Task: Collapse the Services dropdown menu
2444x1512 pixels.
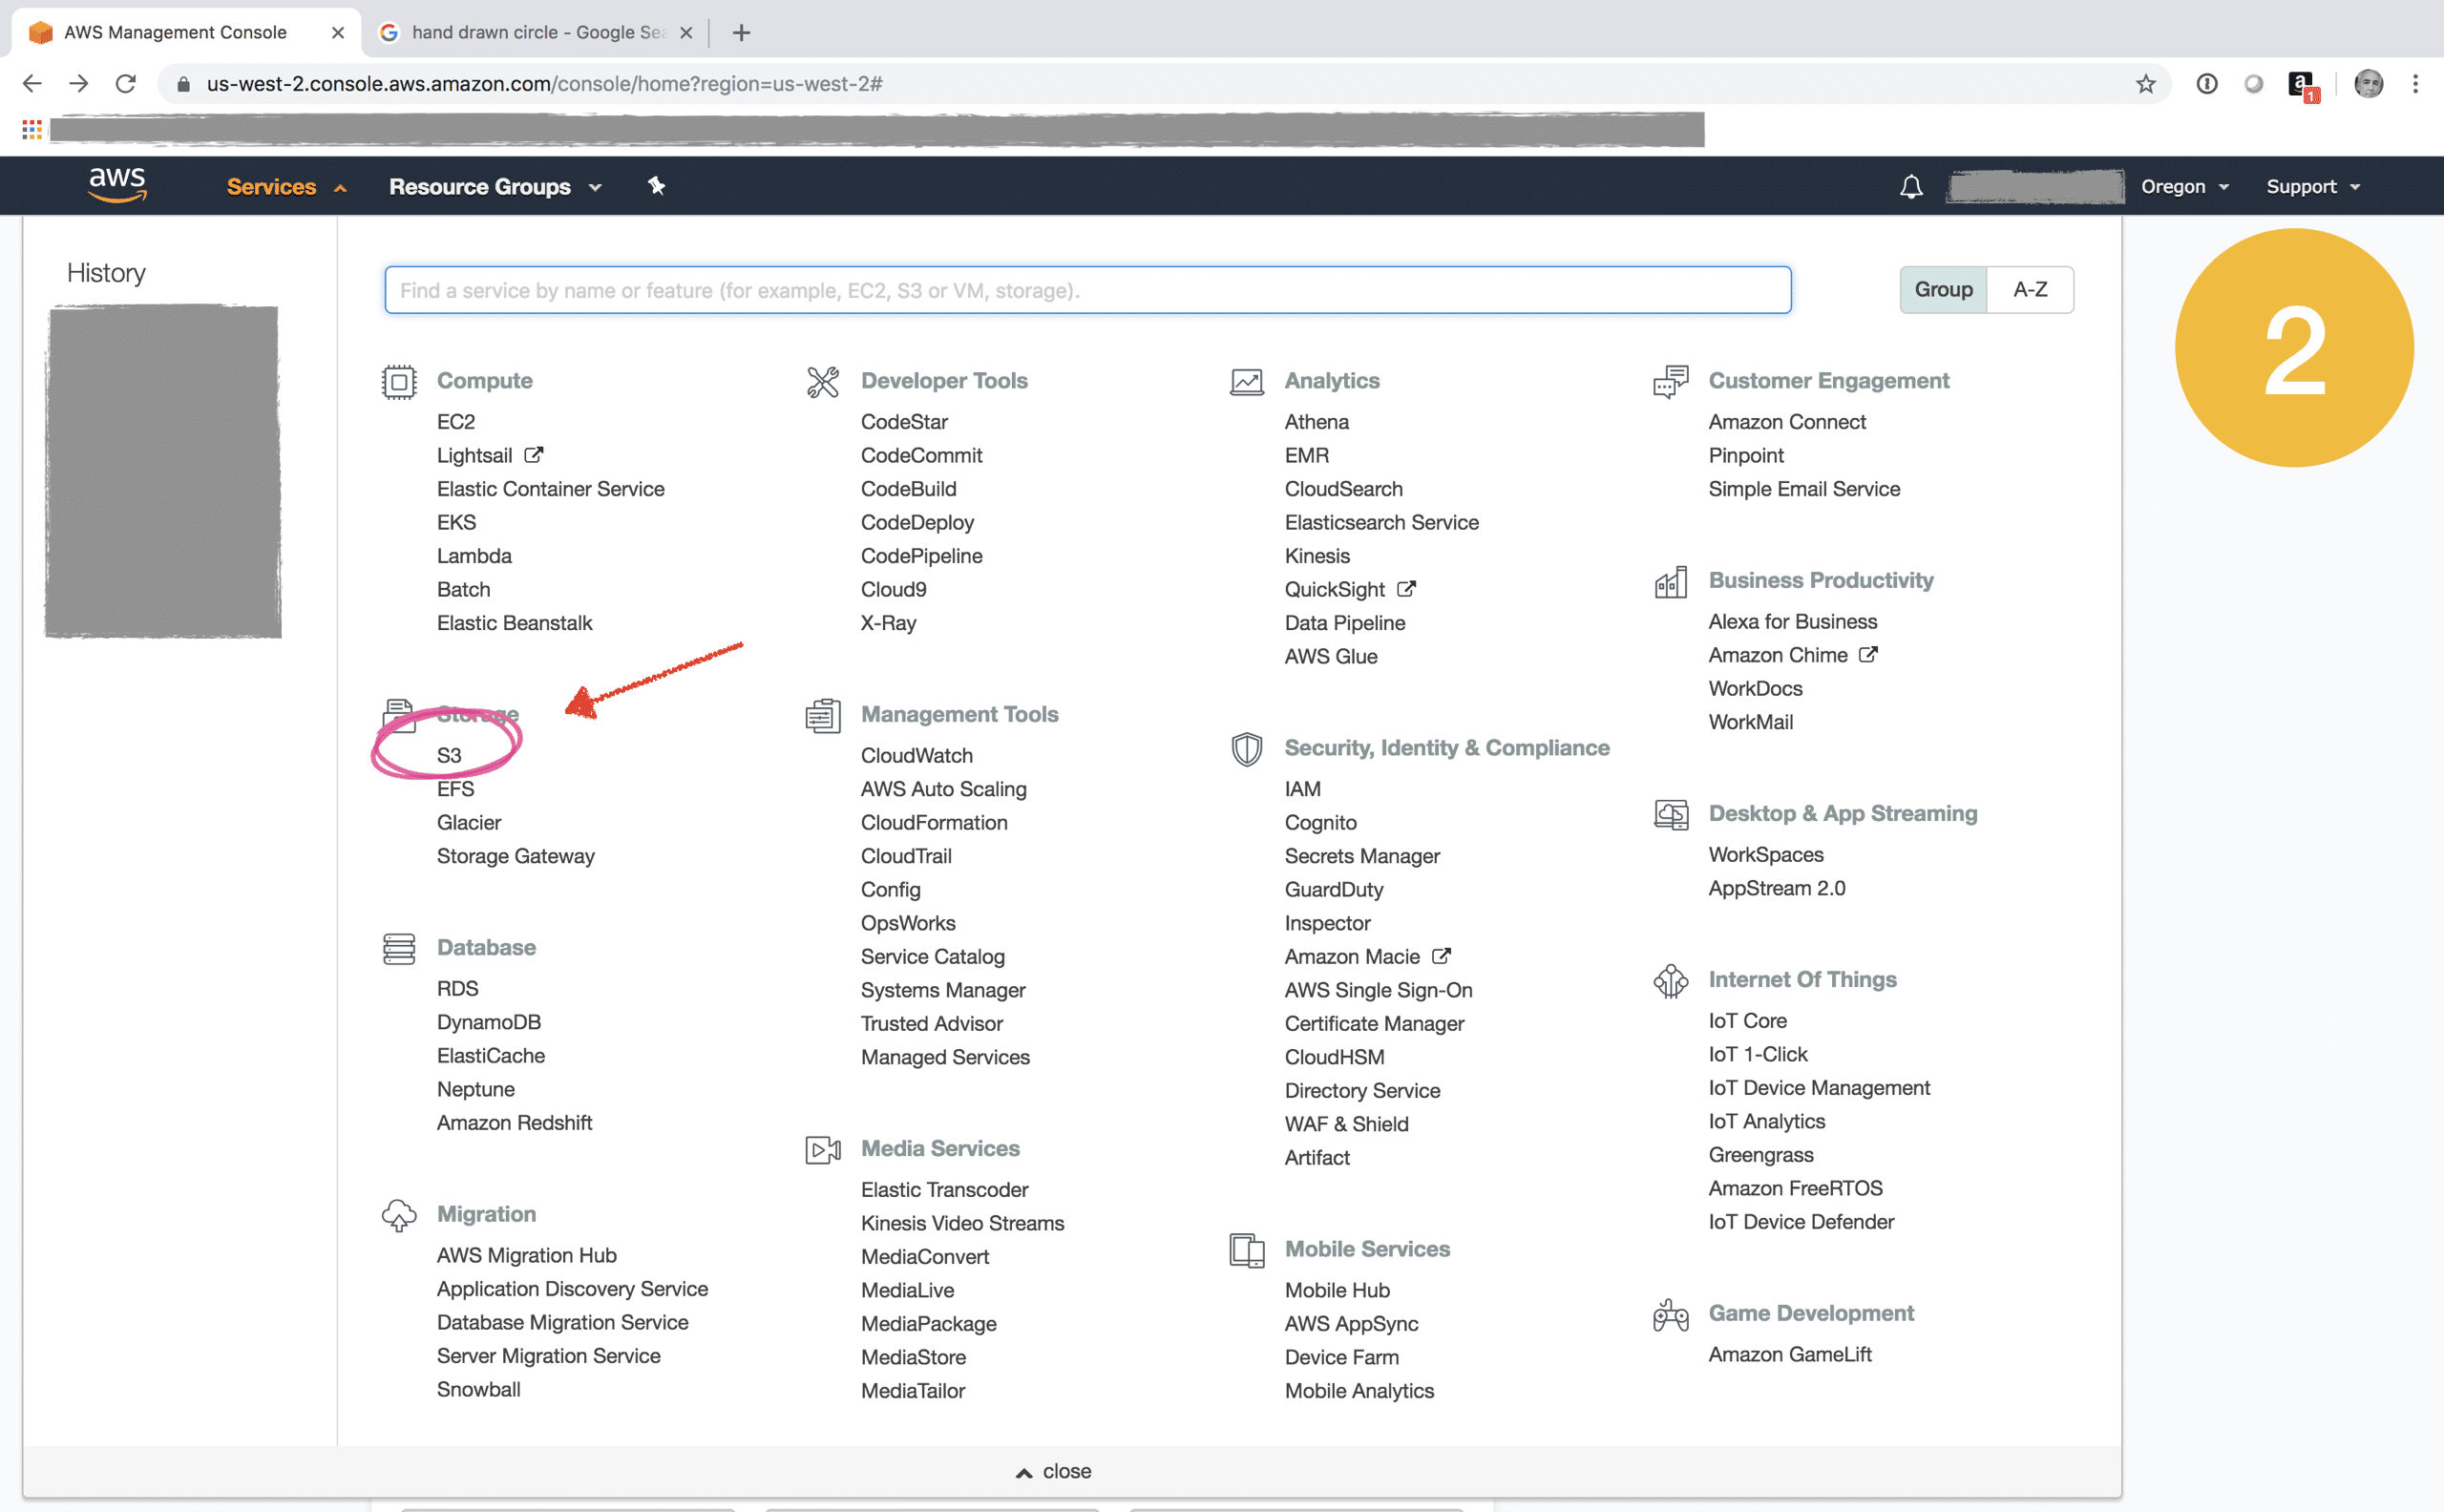Action: point(286,187)
